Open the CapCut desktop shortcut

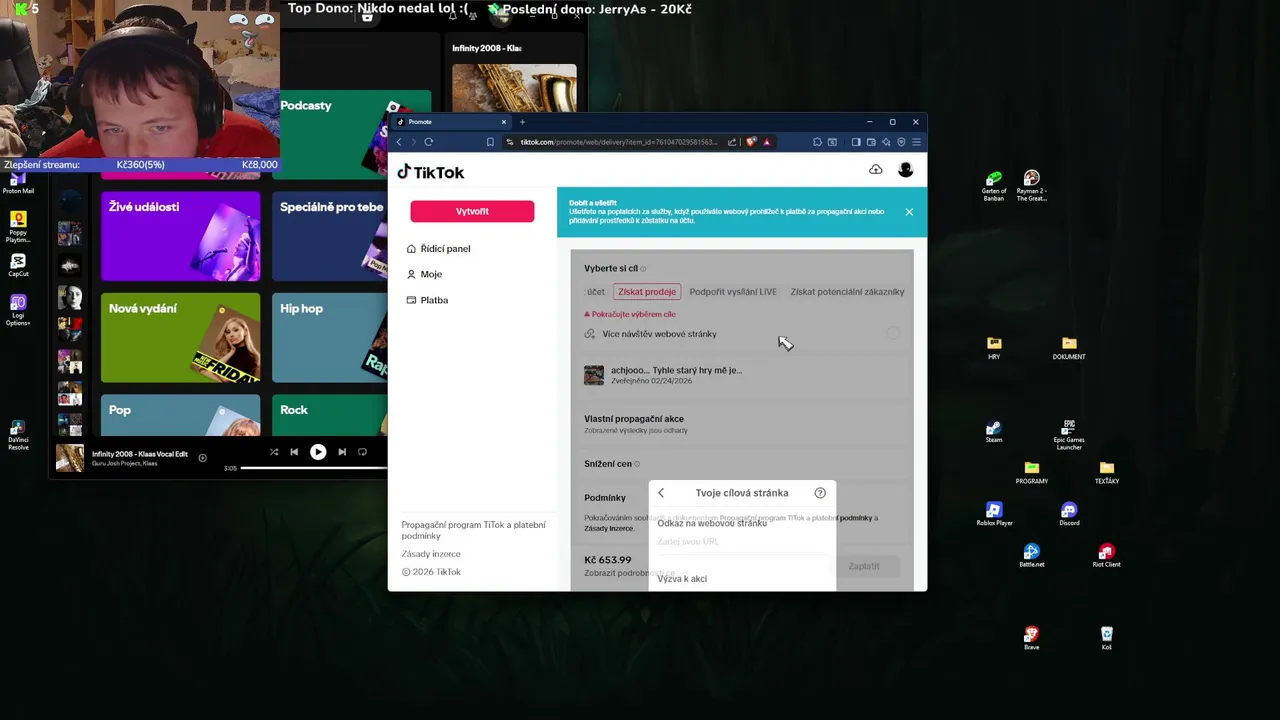click(x=18, y=265)
